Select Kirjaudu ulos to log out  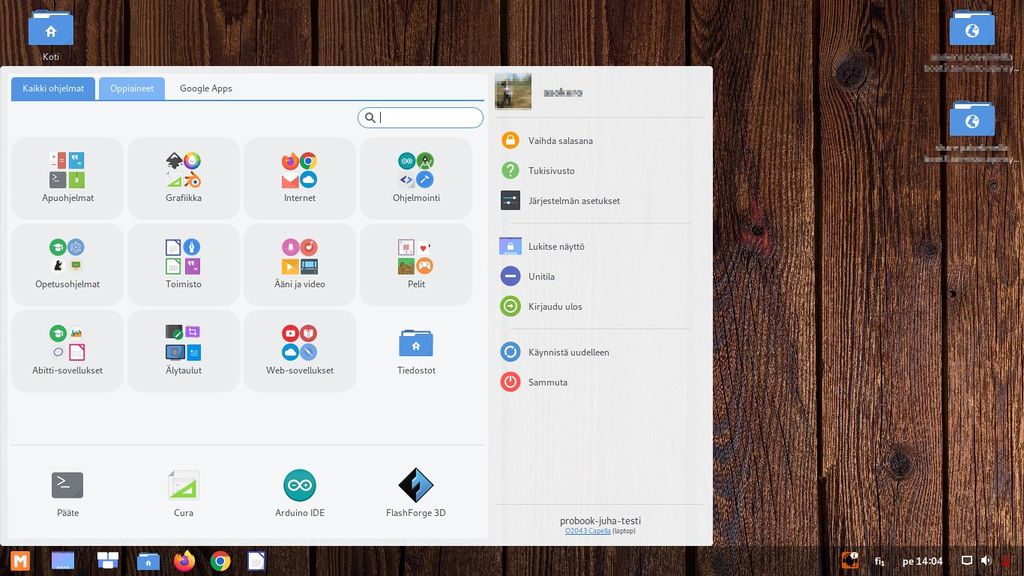(555, 307)
